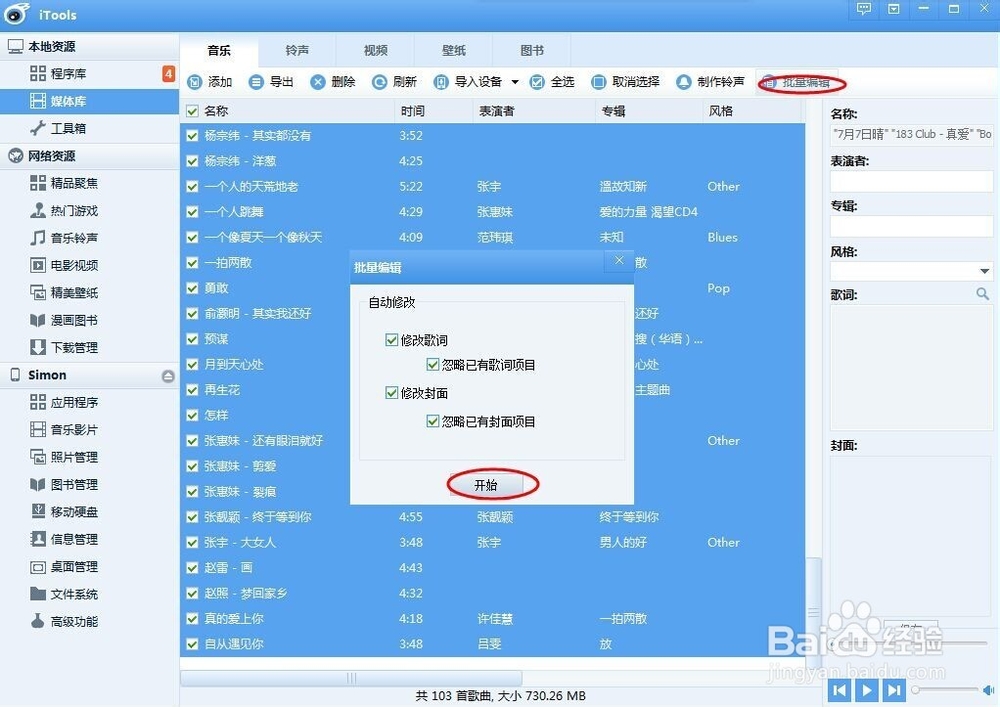Click the previous track button
Image resolution: width=1000 pixels, height=707 pixels.
tap(840, 690)
